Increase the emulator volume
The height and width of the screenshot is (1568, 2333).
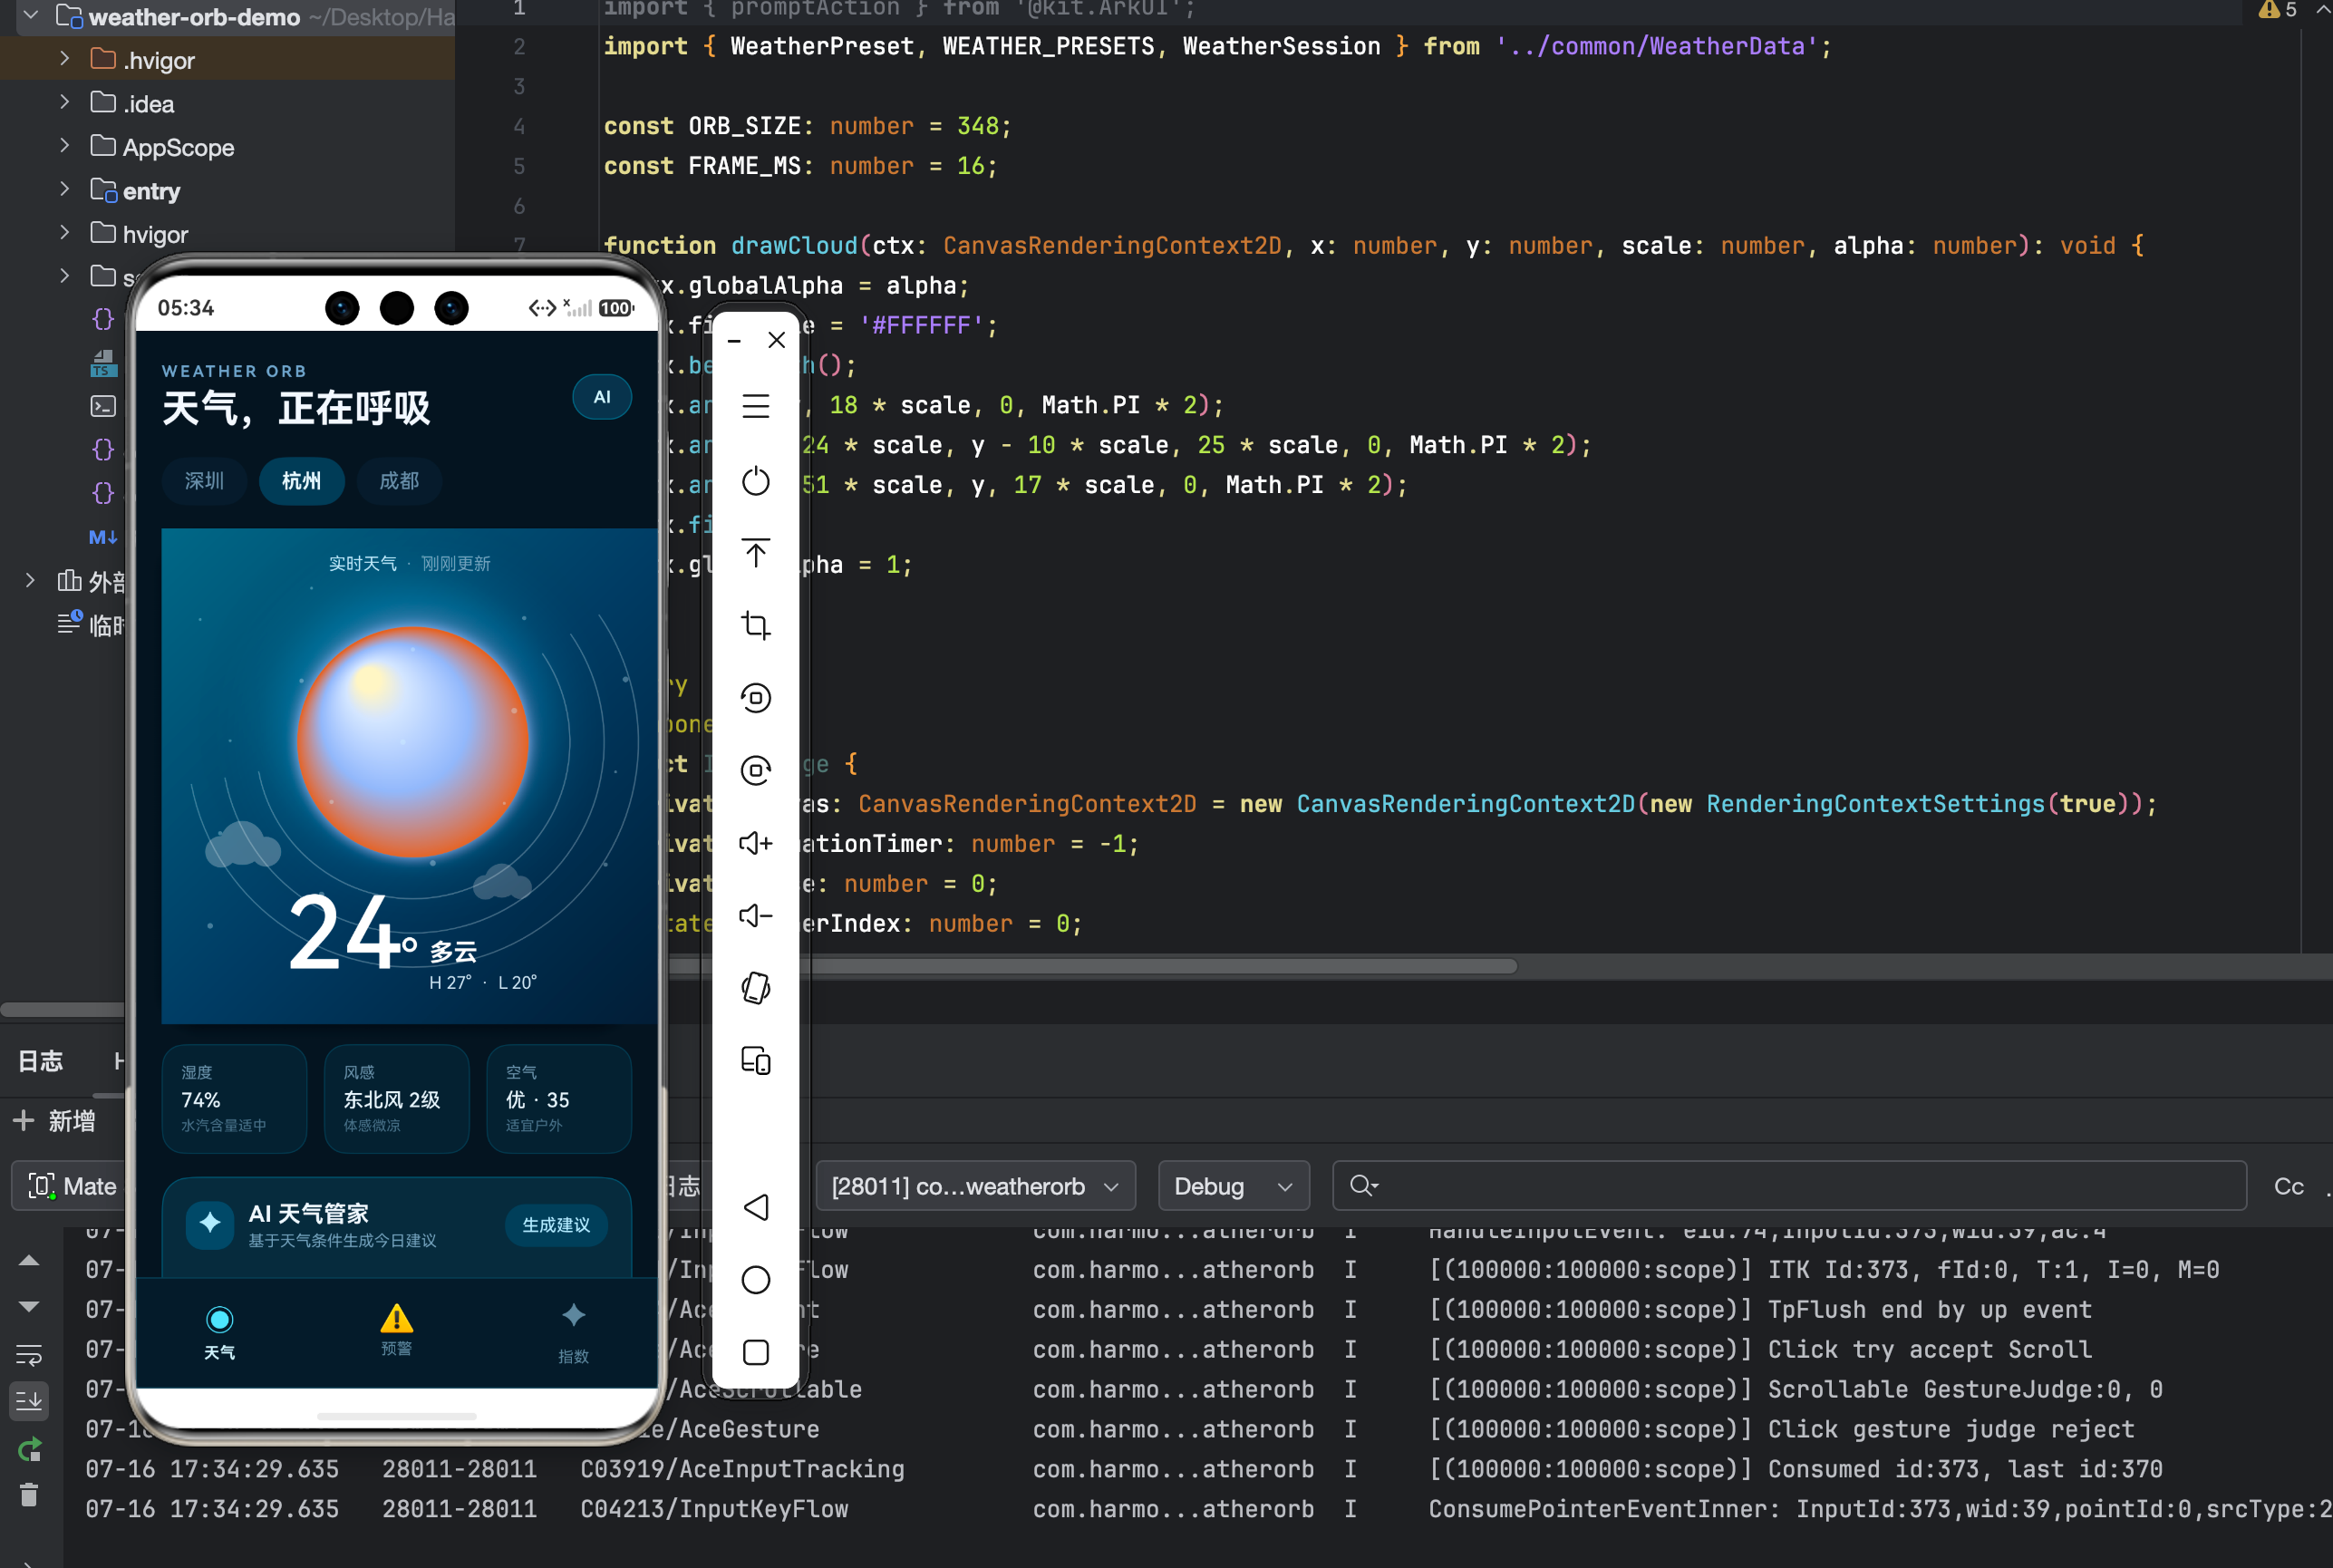(756, 843)
